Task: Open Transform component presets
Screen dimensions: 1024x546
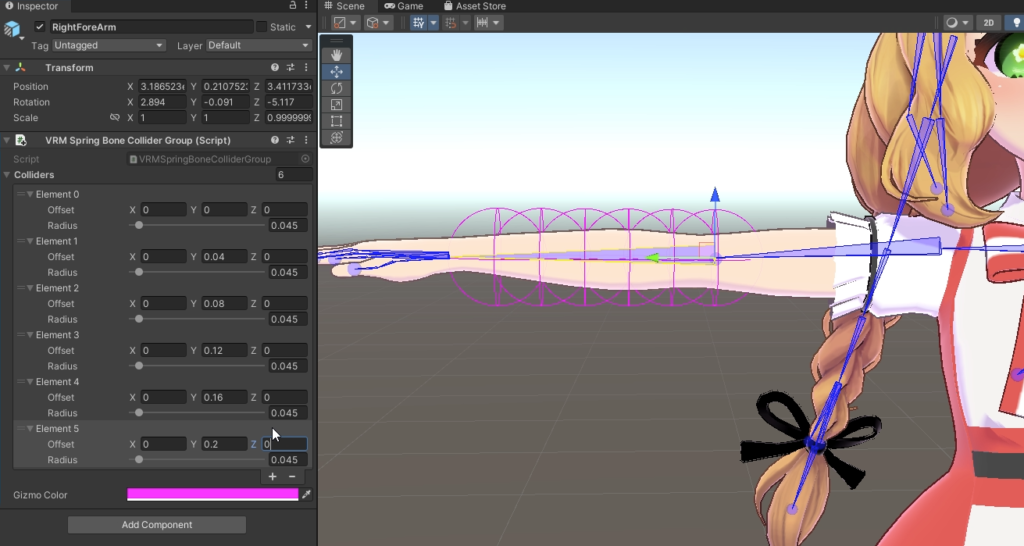Action: pyautogui.click(x=291, y=67)
